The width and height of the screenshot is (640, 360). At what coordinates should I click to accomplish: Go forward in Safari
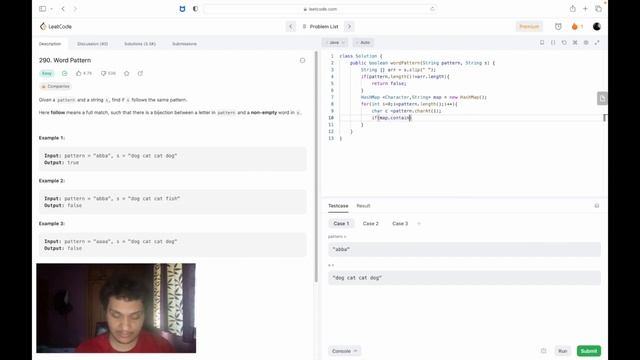[x=75, y=9]
